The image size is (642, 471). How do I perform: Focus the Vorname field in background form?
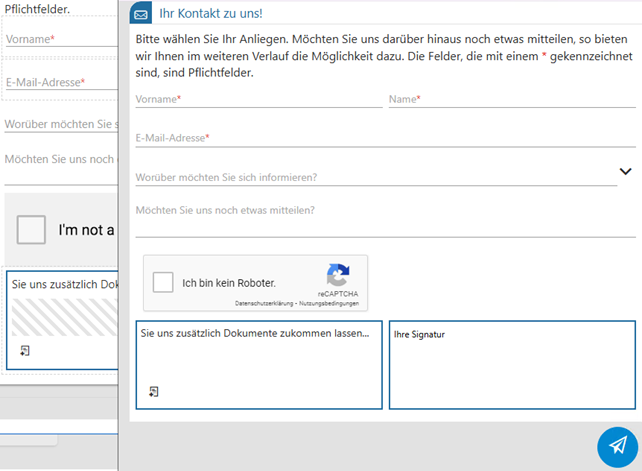click(x=61, y=39)
